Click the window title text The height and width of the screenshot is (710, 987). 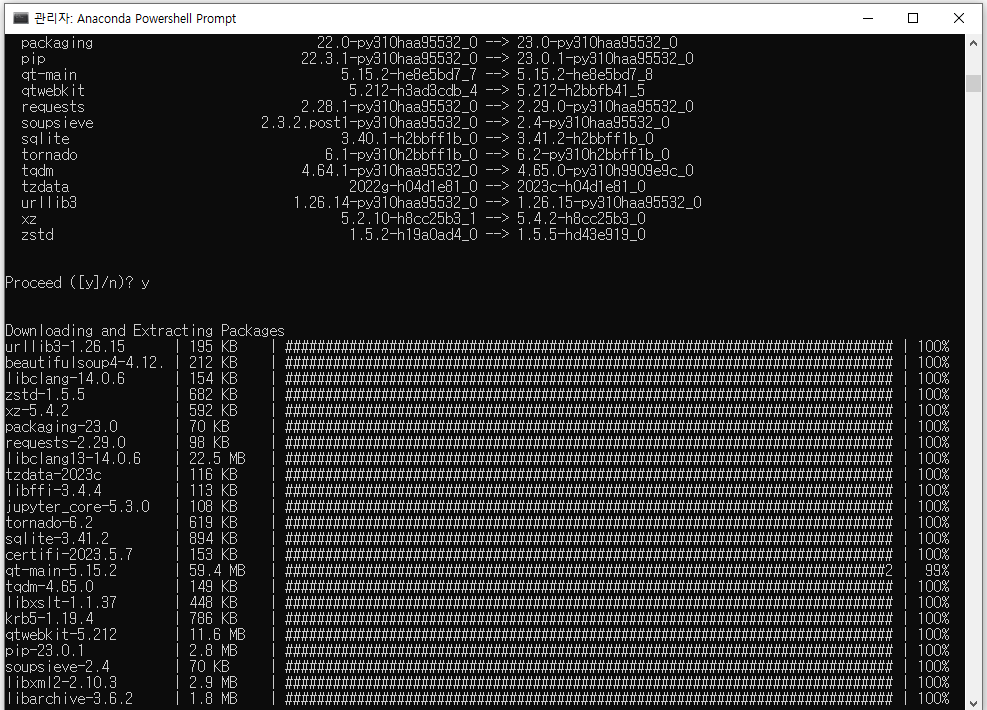click(135, 18)
